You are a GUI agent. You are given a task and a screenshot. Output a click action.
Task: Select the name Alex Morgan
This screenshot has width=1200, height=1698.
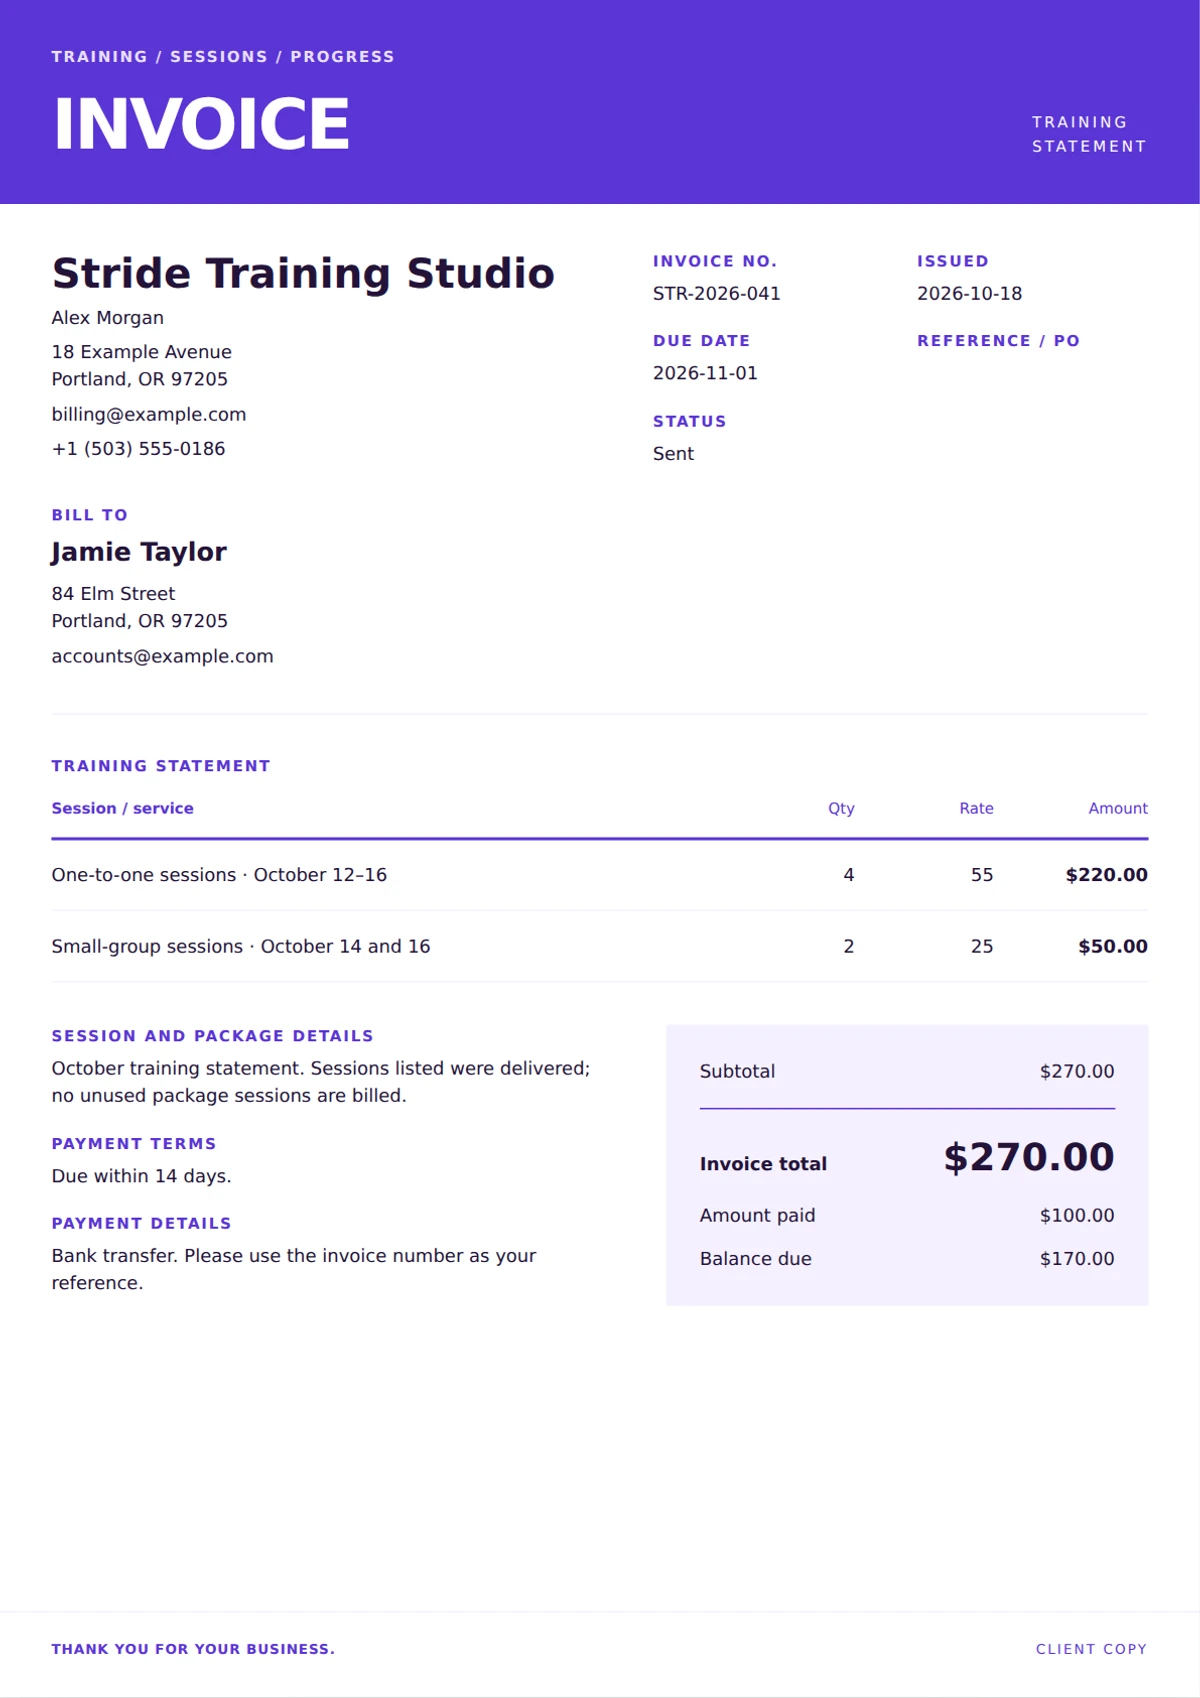pyautogui.click(x=108, y=318)
